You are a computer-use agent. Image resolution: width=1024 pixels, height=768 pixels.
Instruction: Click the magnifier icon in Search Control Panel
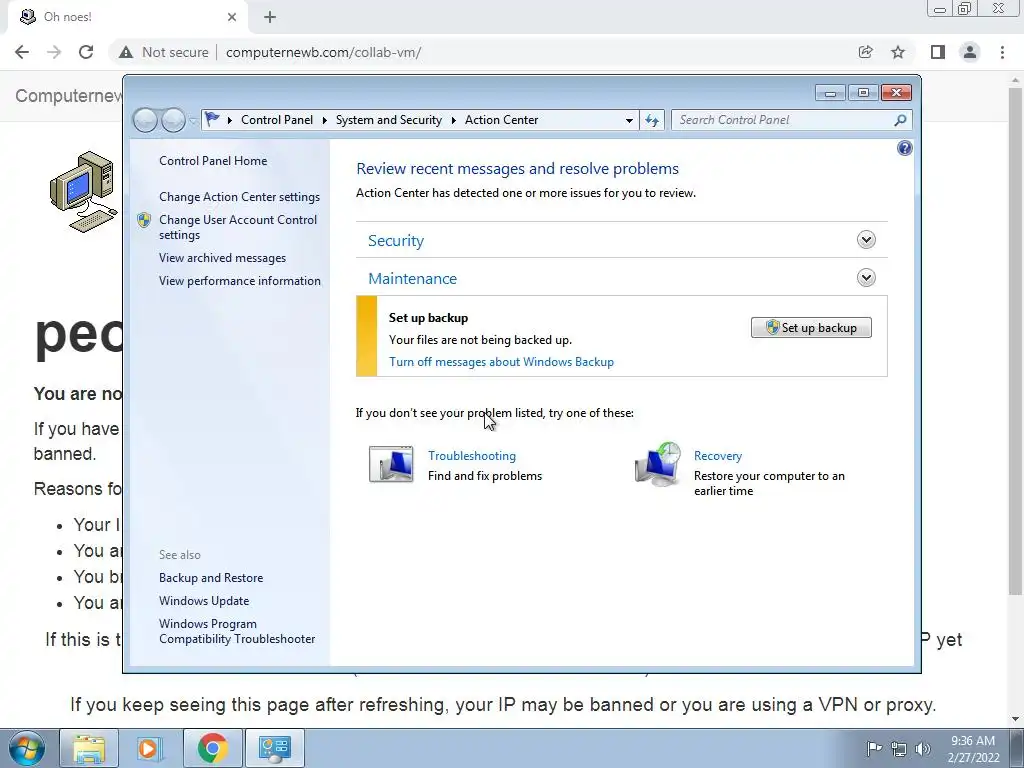coord(901,120)
